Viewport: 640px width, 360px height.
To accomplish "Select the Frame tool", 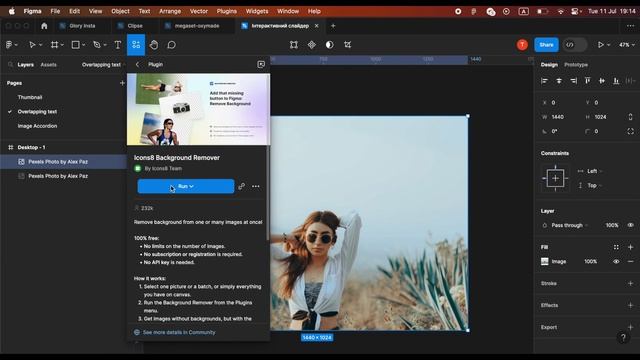I will pos(54,45).
